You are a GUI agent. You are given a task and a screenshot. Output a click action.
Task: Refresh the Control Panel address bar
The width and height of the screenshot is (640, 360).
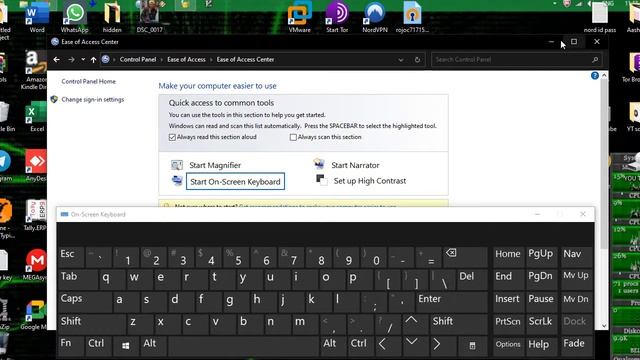coord(417,60)
